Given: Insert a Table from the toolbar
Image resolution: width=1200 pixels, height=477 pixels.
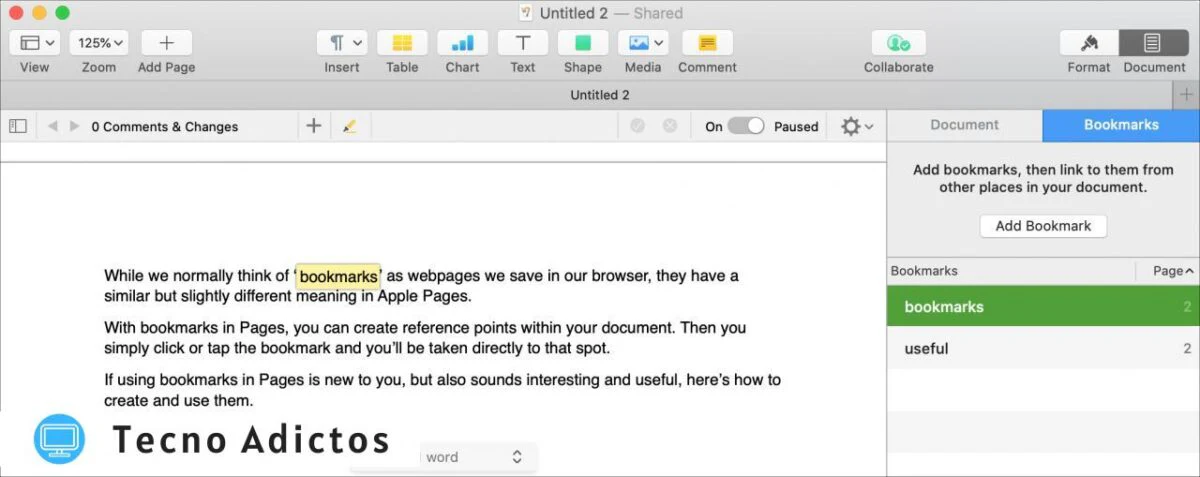Looking at the screenshot, I should pyautogui.click(x=402, y=43).
